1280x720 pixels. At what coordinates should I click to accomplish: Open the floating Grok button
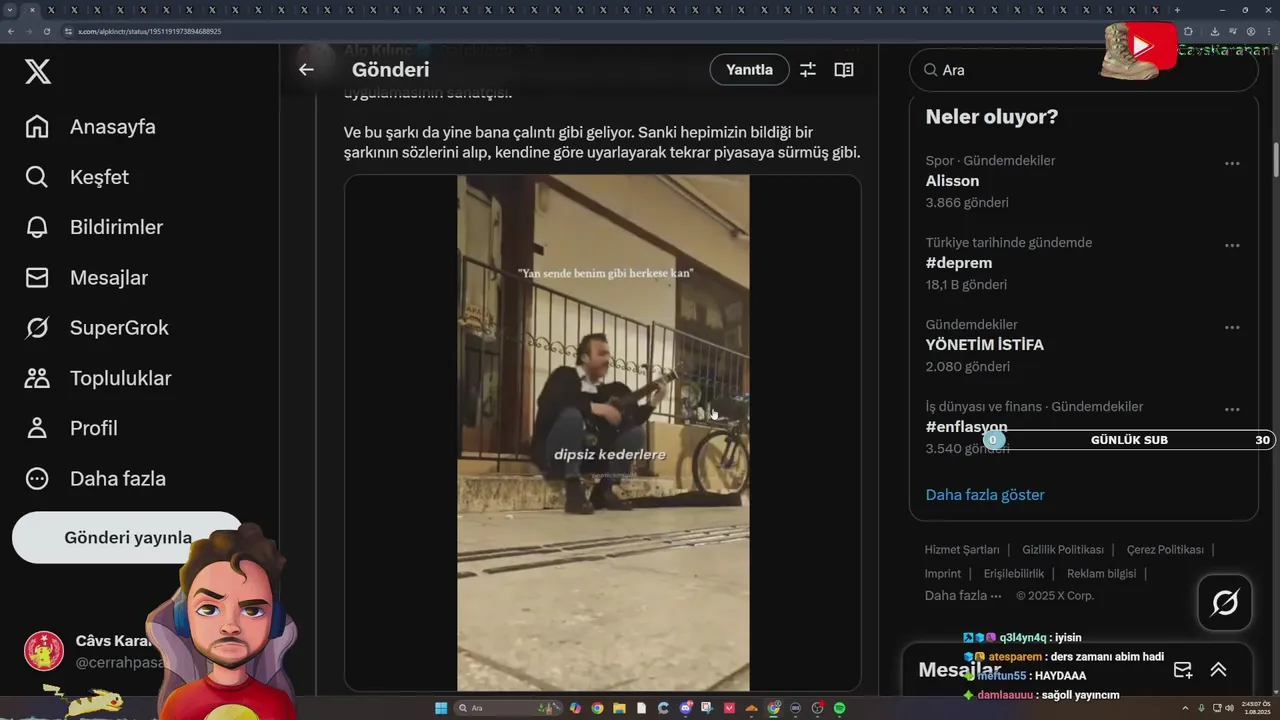[x=1225, y=602]
